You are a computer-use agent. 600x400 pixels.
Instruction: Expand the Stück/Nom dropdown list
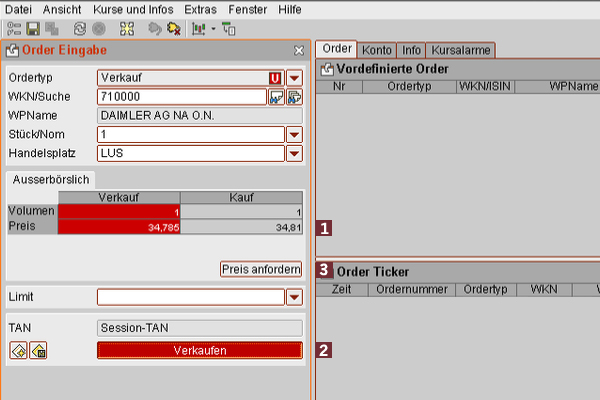[294, 135]
